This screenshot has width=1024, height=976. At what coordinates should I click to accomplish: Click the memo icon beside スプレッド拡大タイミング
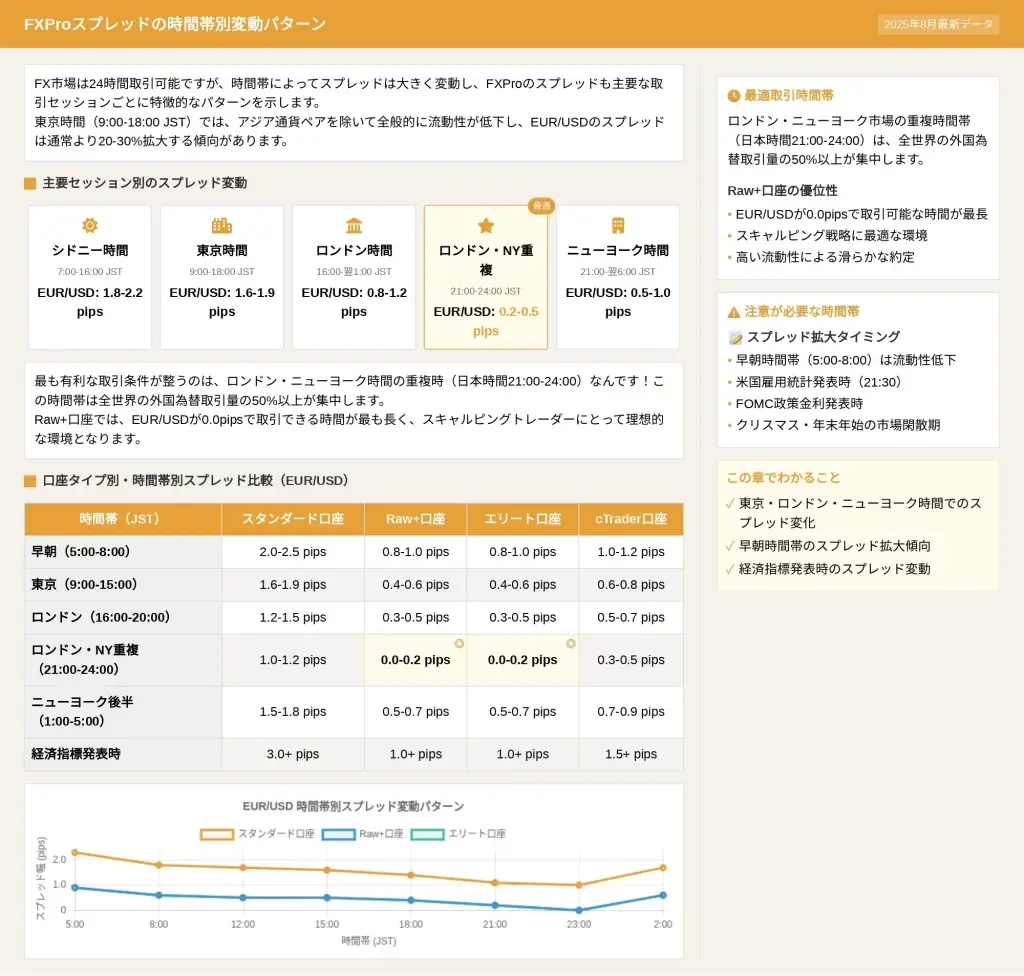(735, 337)
